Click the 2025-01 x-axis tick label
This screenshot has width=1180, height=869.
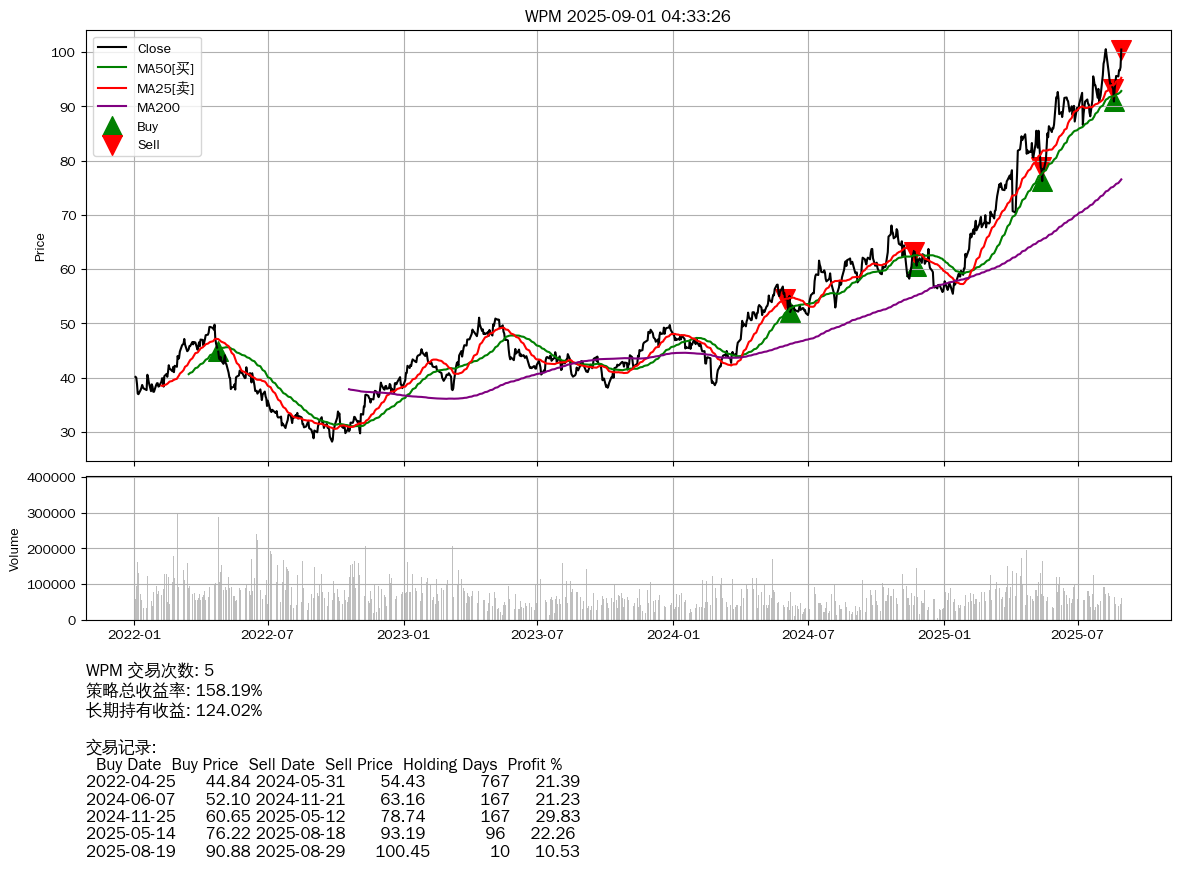click(944, 634)
